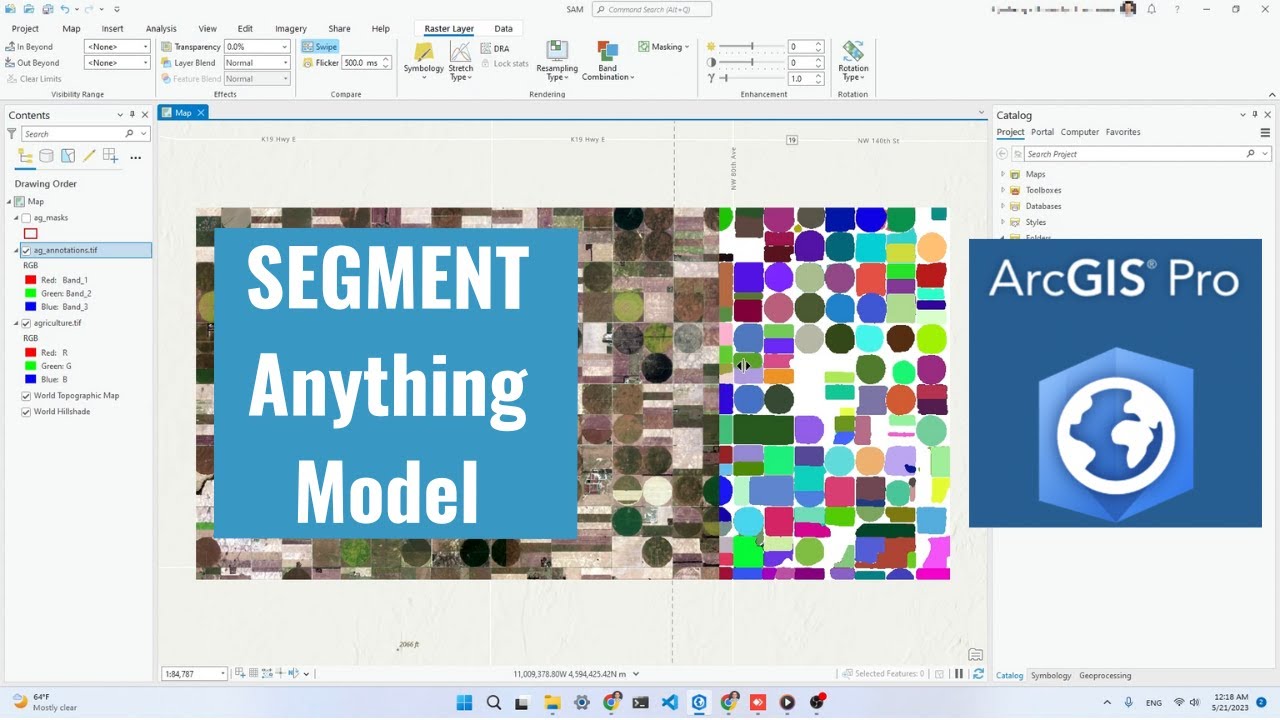Click the Undo arrow in quick access toolbar
1280x720 pixels.
click(64, 9)
